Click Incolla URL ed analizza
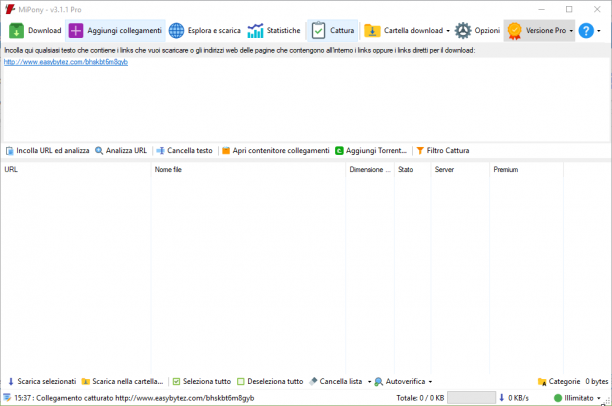 [x=48, y=151]
